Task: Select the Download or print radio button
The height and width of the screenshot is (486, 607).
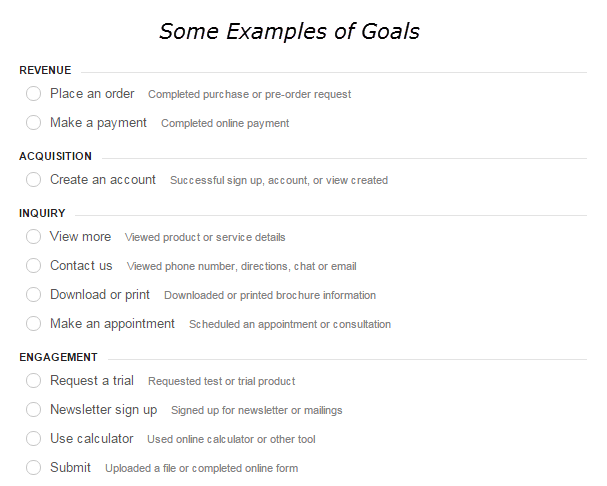Action: [x=33, y=295]
